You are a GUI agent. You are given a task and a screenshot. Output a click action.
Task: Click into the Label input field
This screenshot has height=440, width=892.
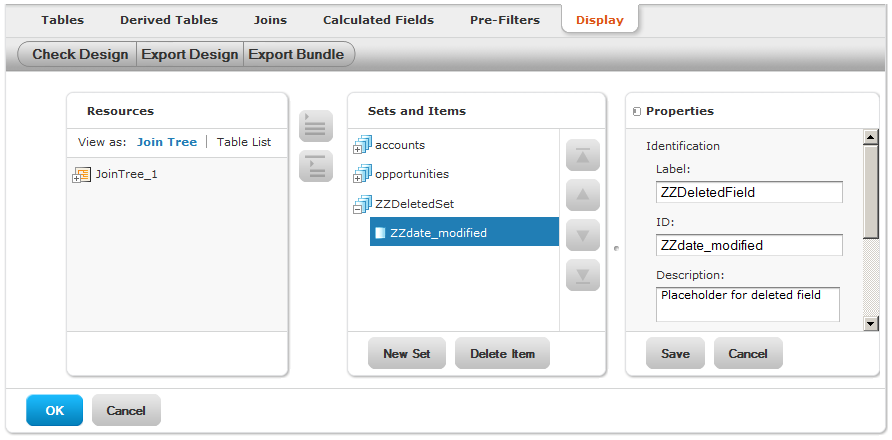pos(749,192)
